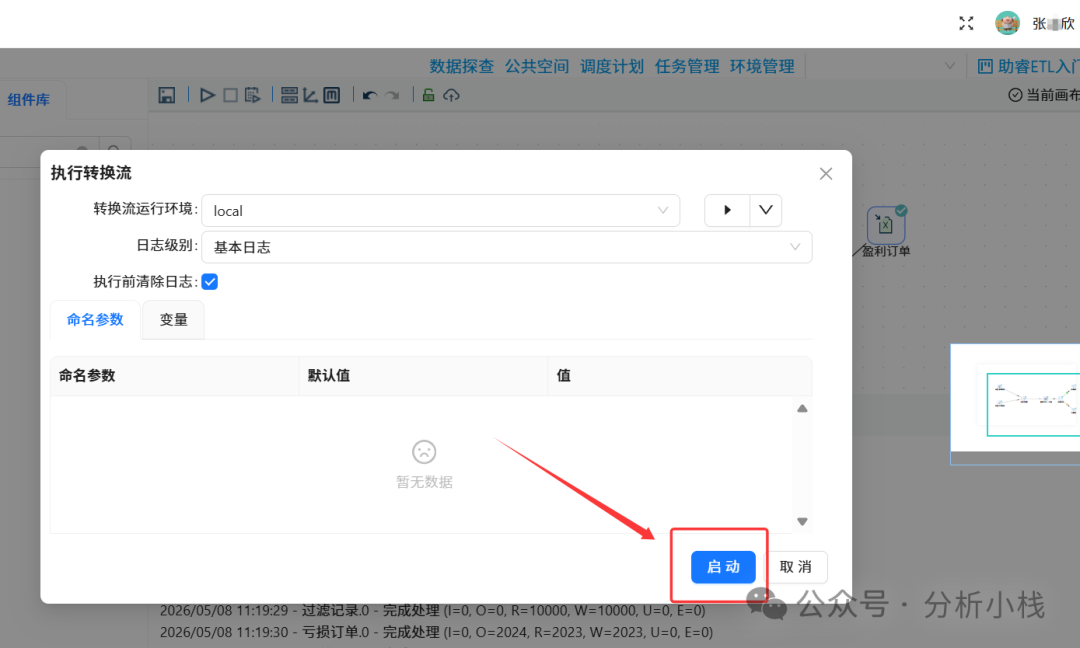Open the 任务管理 menu
This screenshot has width=1080, height=648.
687,66
